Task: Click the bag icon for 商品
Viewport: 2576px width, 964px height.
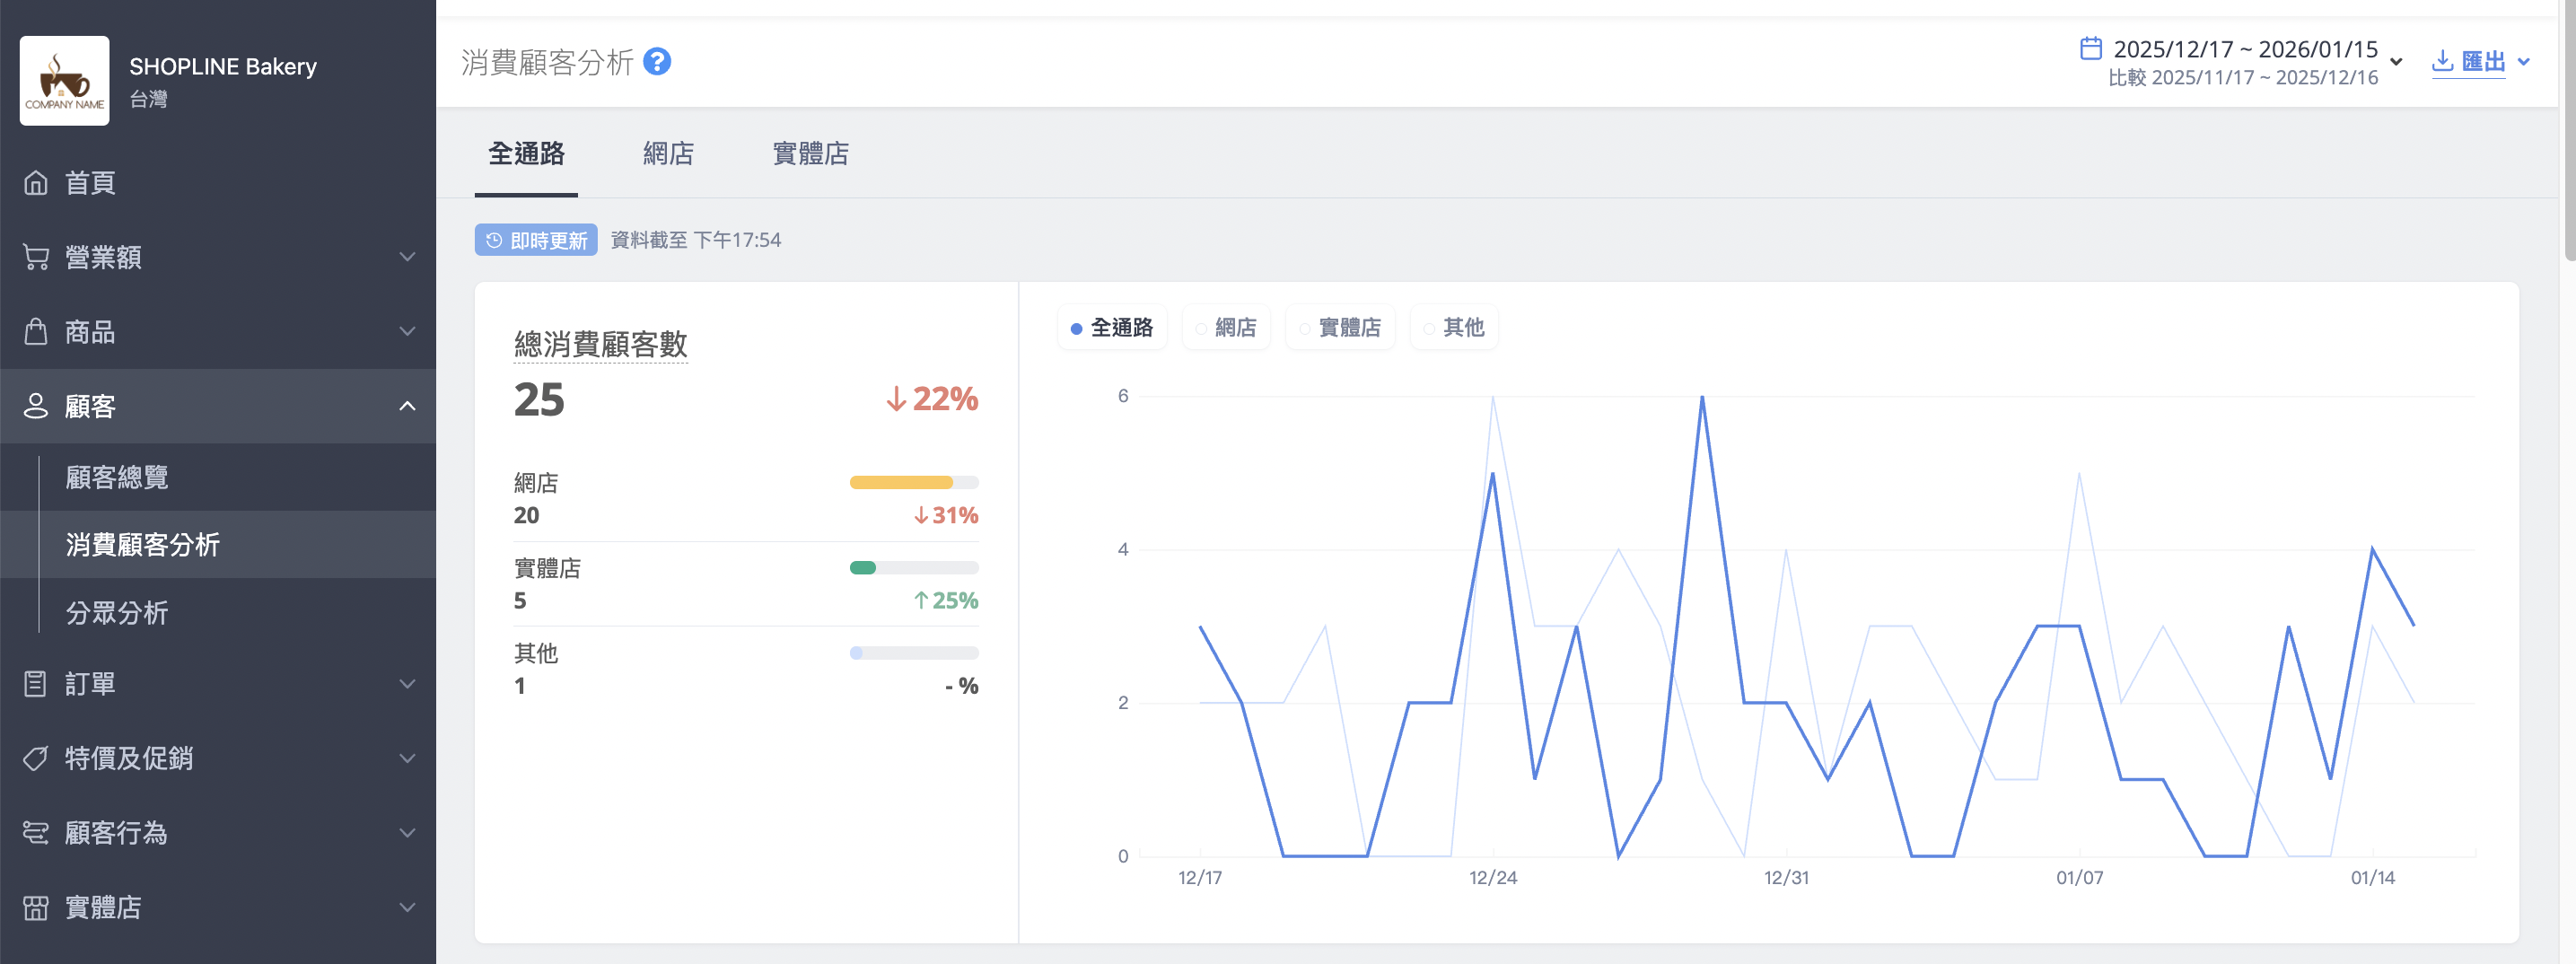Action: pyautogui.click(x=36, y=332)
